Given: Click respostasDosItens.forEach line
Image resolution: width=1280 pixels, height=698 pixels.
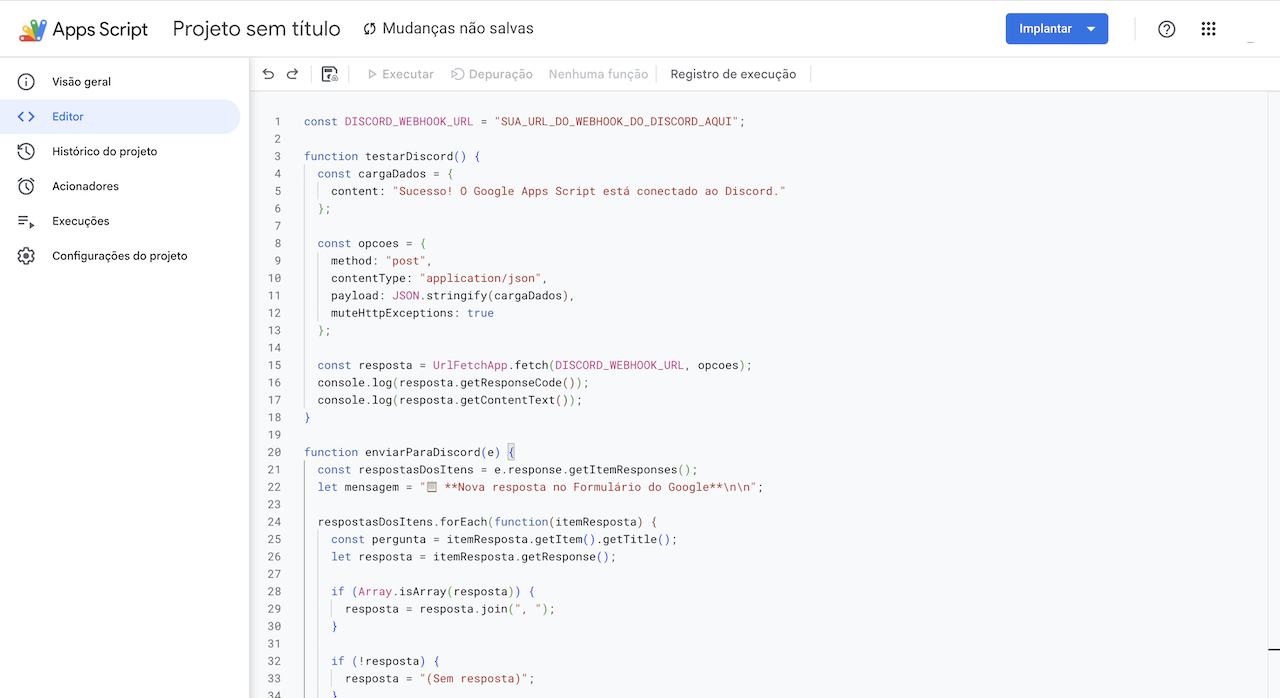Looking at the screenshot, I should (487, 522).
